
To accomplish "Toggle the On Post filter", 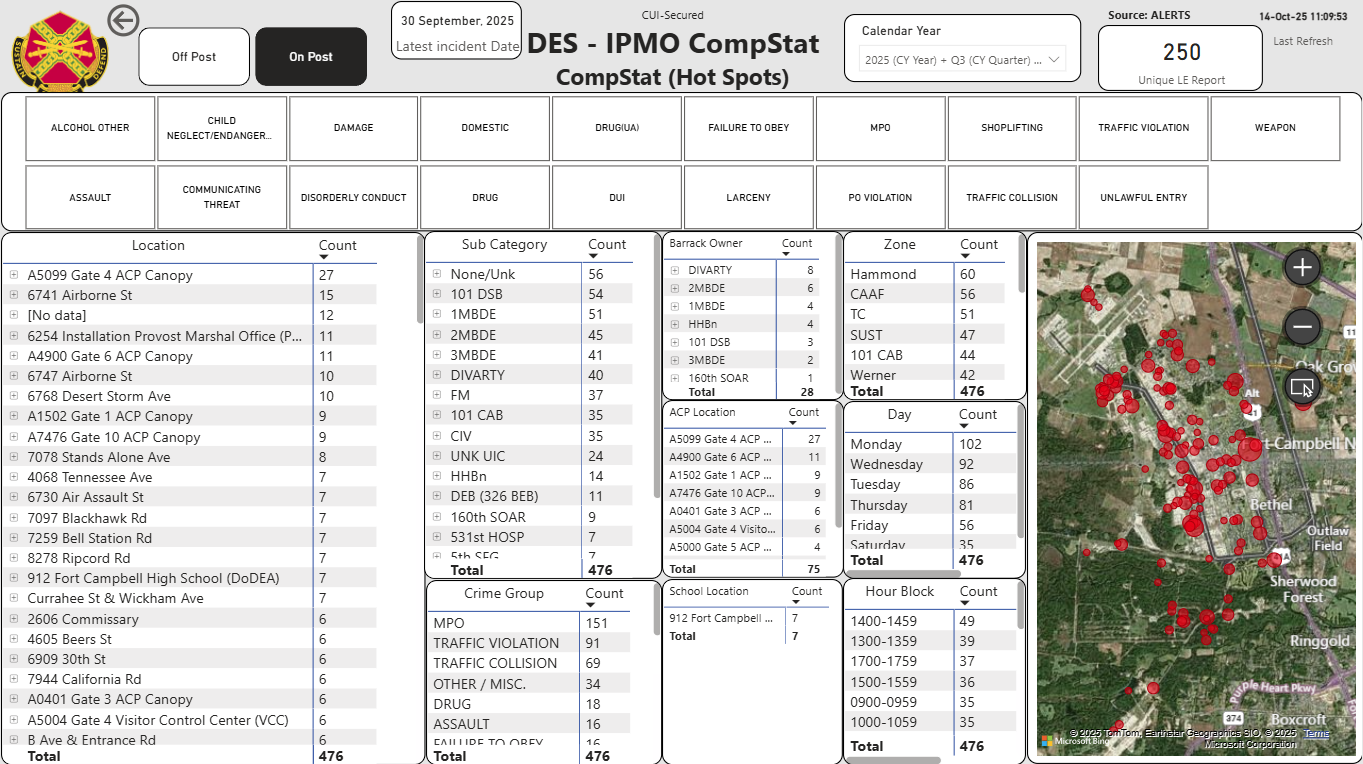I will pos(311,57).
